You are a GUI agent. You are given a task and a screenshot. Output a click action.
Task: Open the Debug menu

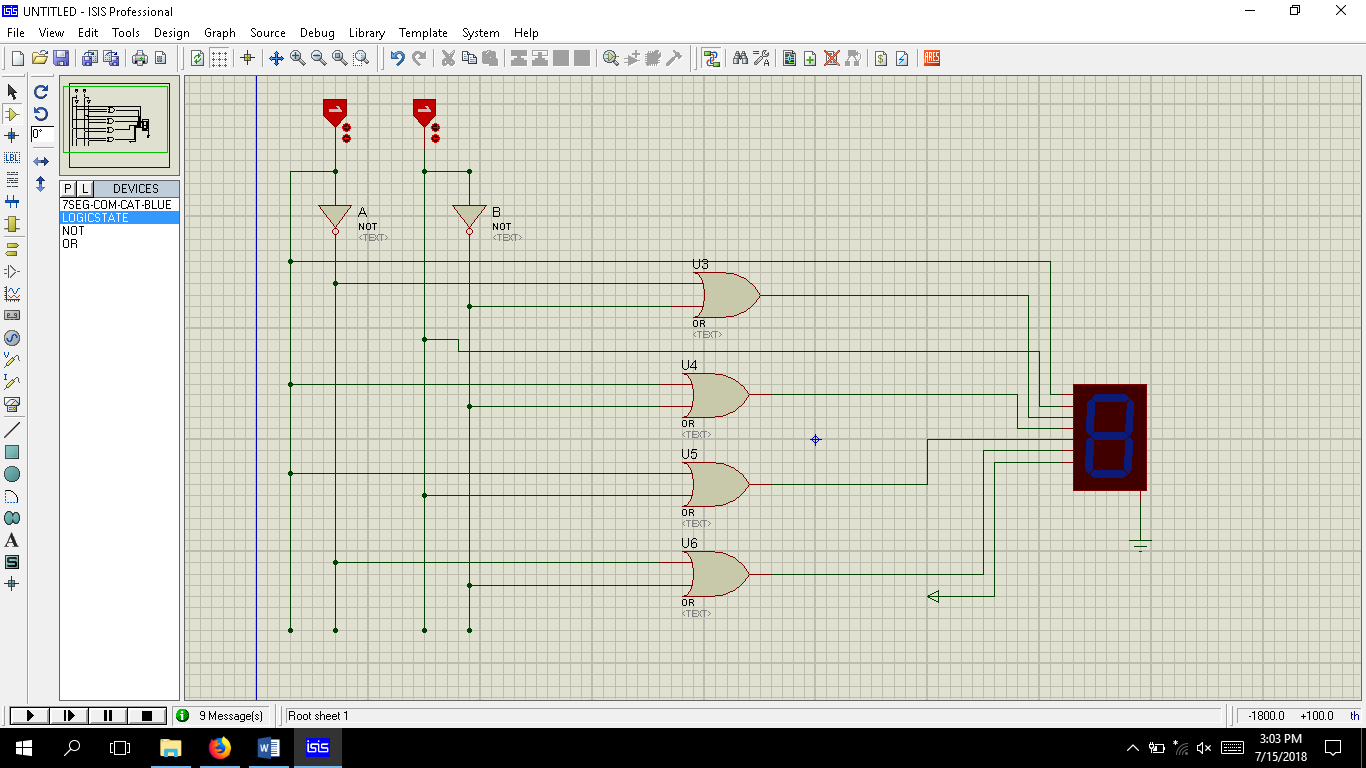317,33
